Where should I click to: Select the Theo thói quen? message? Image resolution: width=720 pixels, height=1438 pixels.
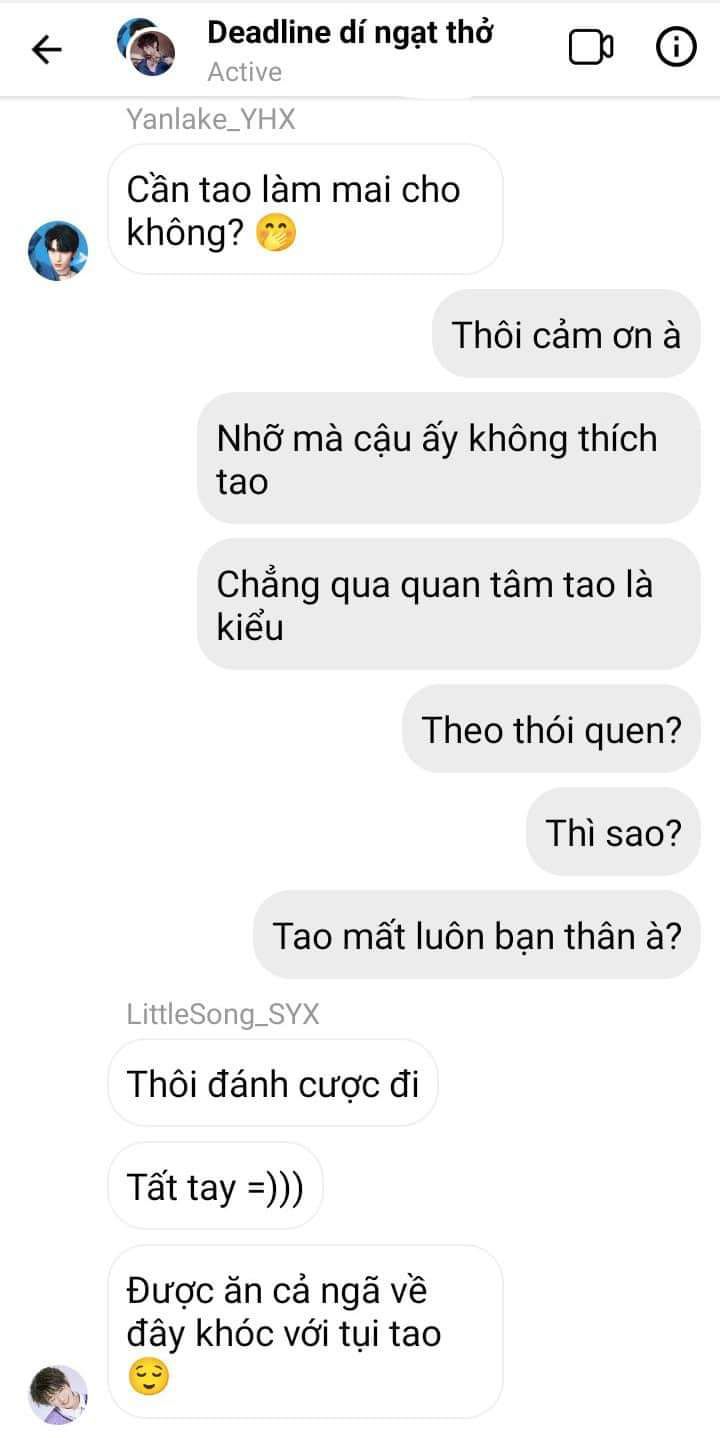click(x=551, y=729)
